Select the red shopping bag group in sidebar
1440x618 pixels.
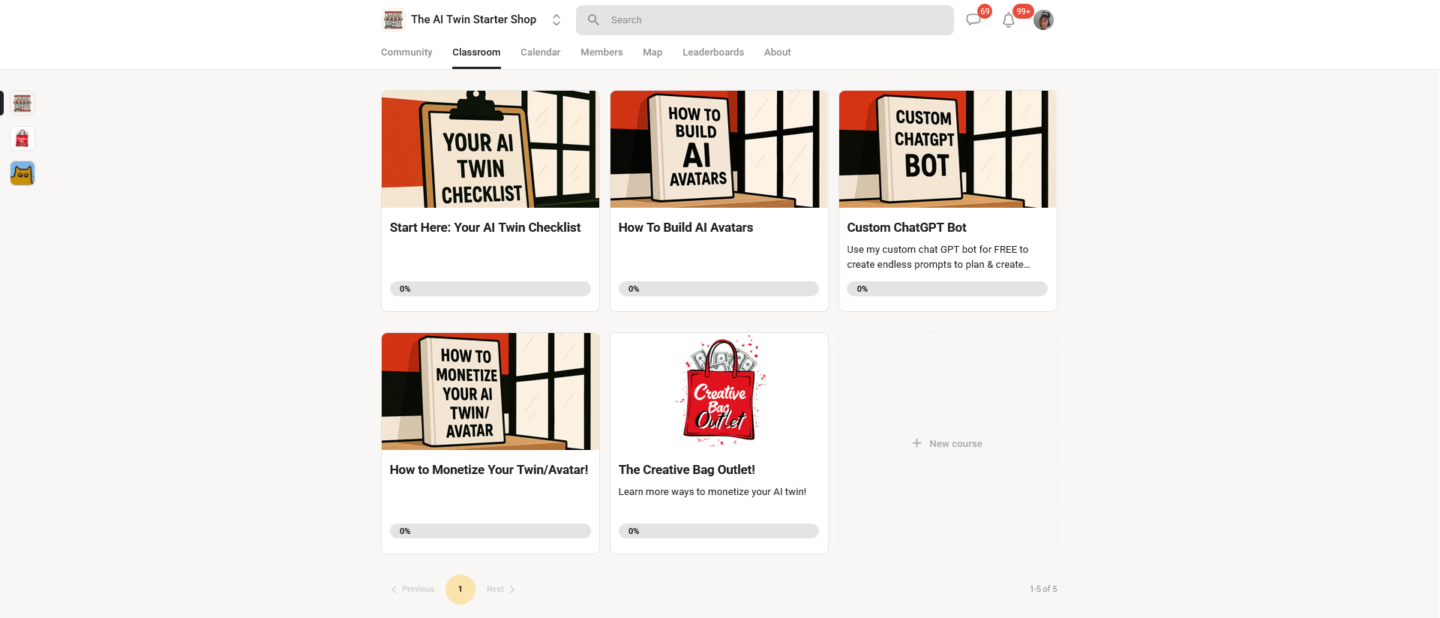pyautogui.click(x=22, y=138)
